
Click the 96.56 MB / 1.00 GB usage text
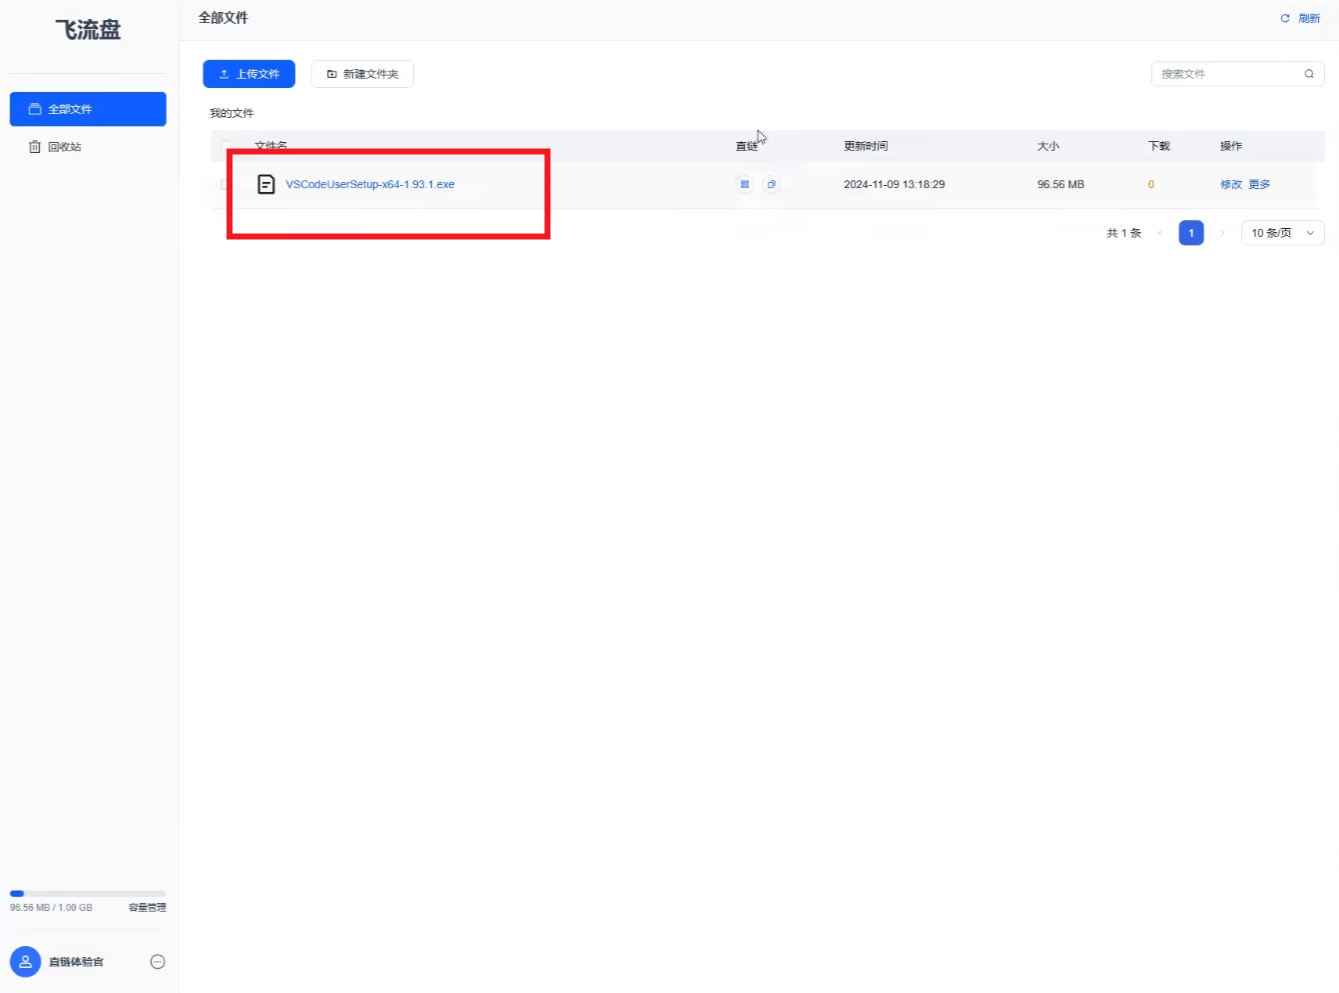pos(51,908)
